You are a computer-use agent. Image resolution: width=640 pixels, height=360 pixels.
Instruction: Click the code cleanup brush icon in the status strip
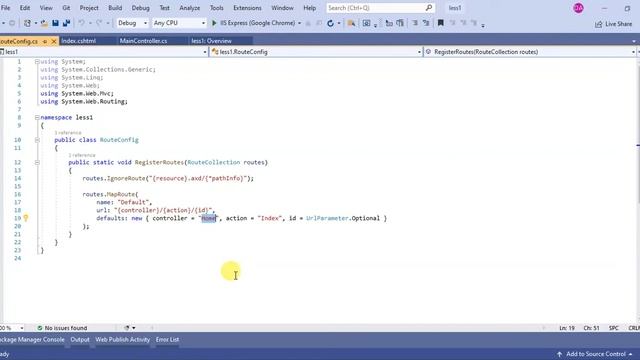coord(127,328)
